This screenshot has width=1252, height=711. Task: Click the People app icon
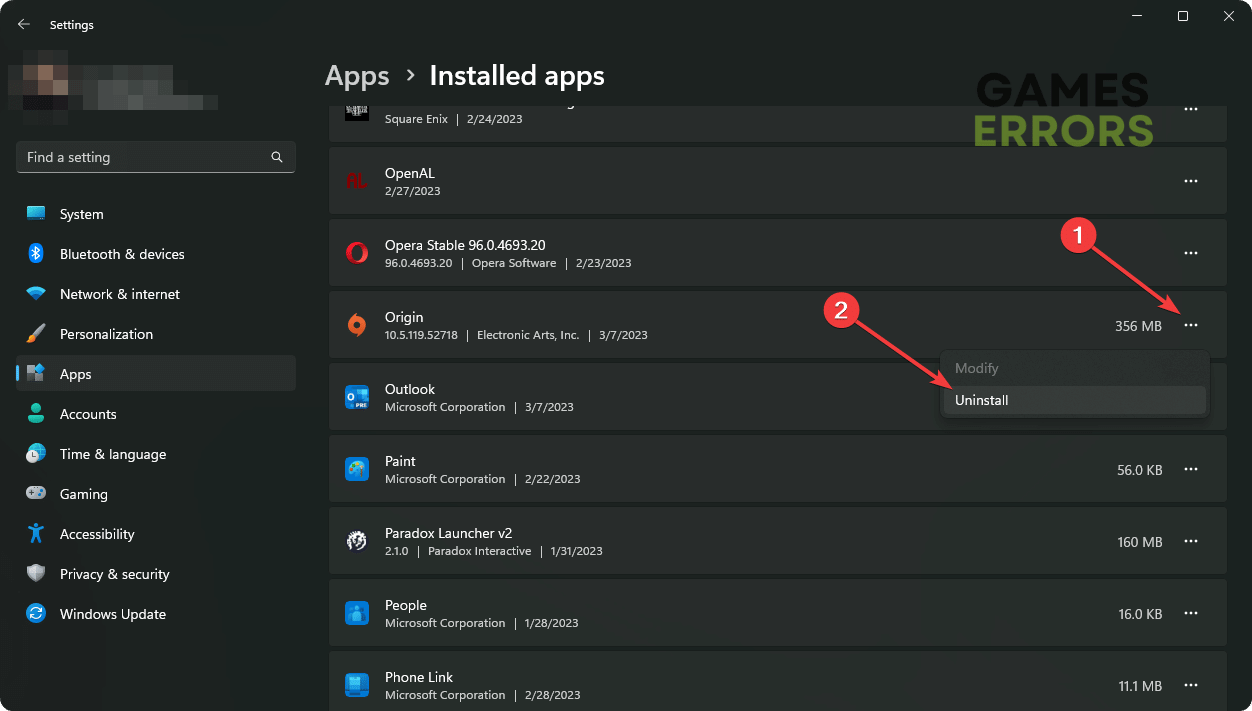tap(357, 613)
